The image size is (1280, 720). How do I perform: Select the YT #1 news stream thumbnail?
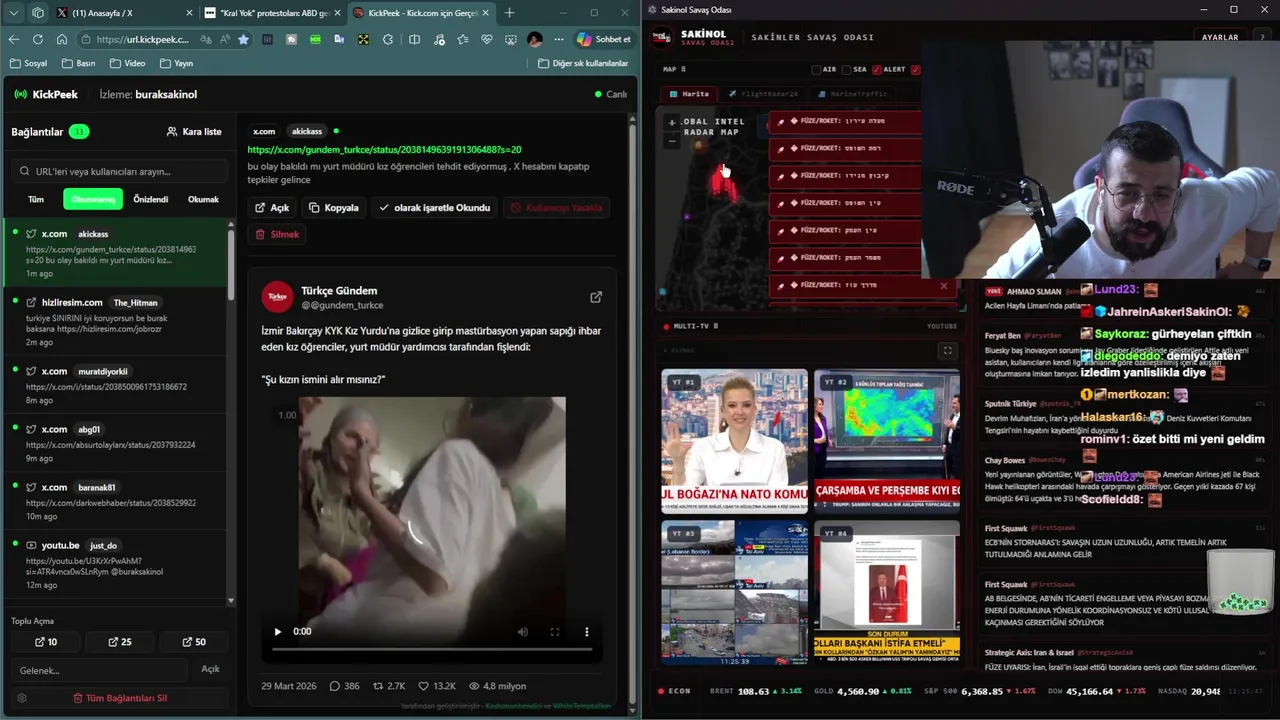[x=734, y=441]
